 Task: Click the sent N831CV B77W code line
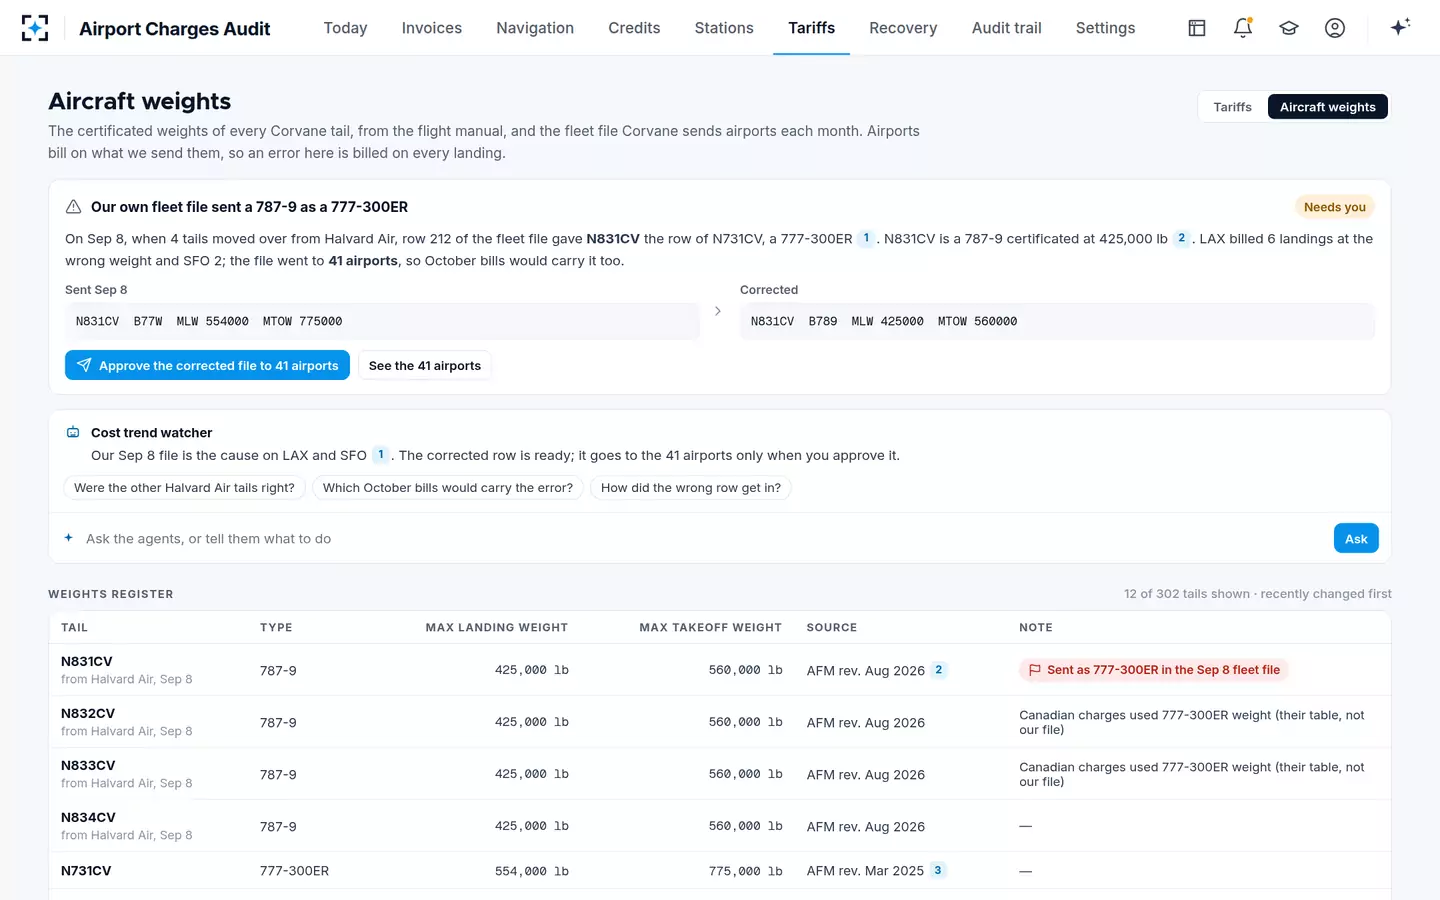pyautogui.click(x=382, y=321)
